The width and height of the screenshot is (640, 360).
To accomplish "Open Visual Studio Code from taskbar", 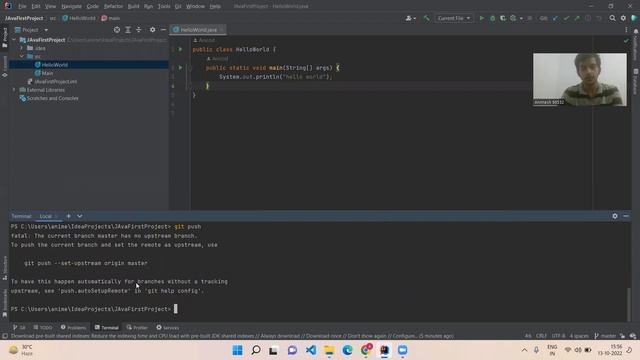I will [311, 350].
